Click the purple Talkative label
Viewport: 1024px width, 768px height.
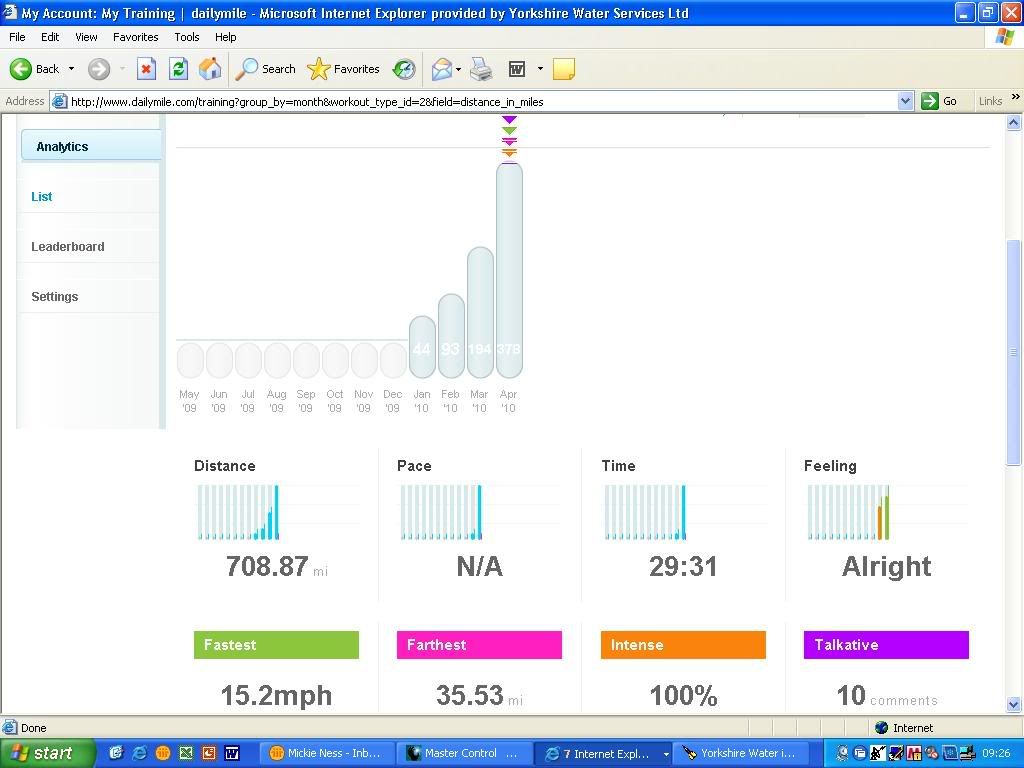886,645
